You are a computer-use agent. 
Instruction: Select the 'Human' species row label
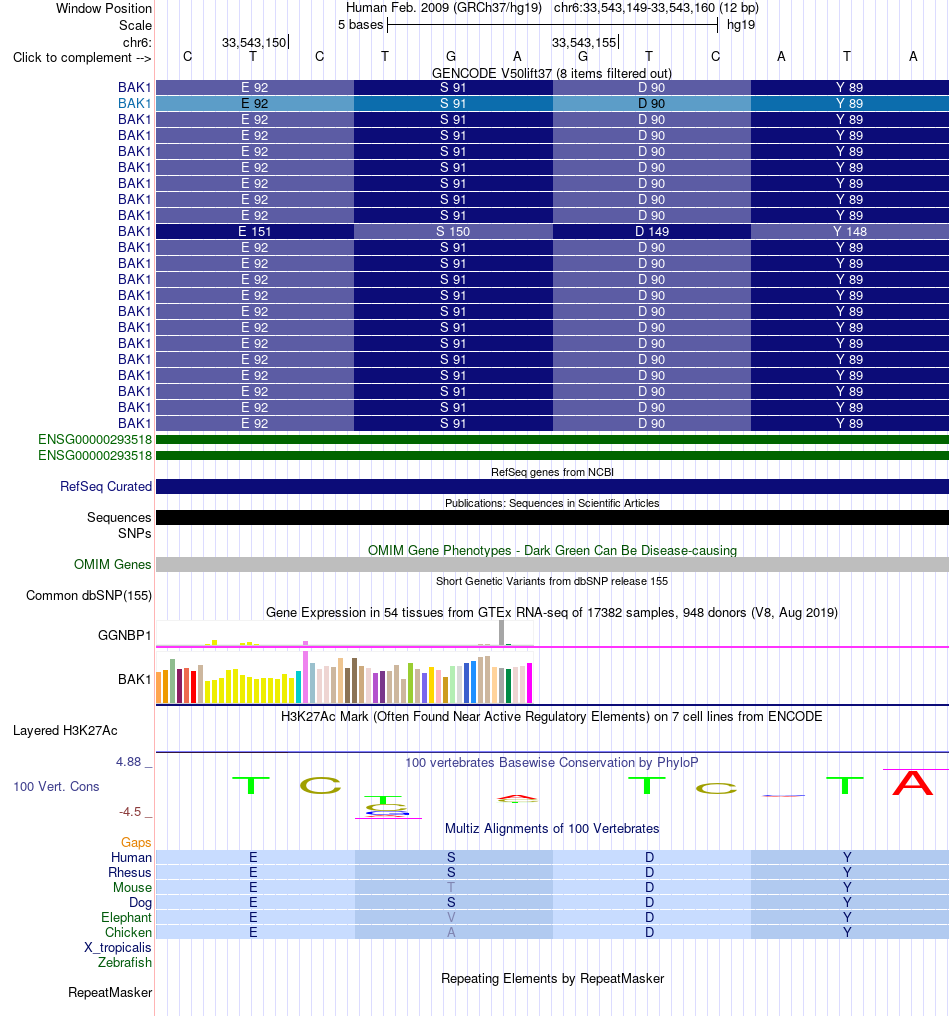[132, 857]
